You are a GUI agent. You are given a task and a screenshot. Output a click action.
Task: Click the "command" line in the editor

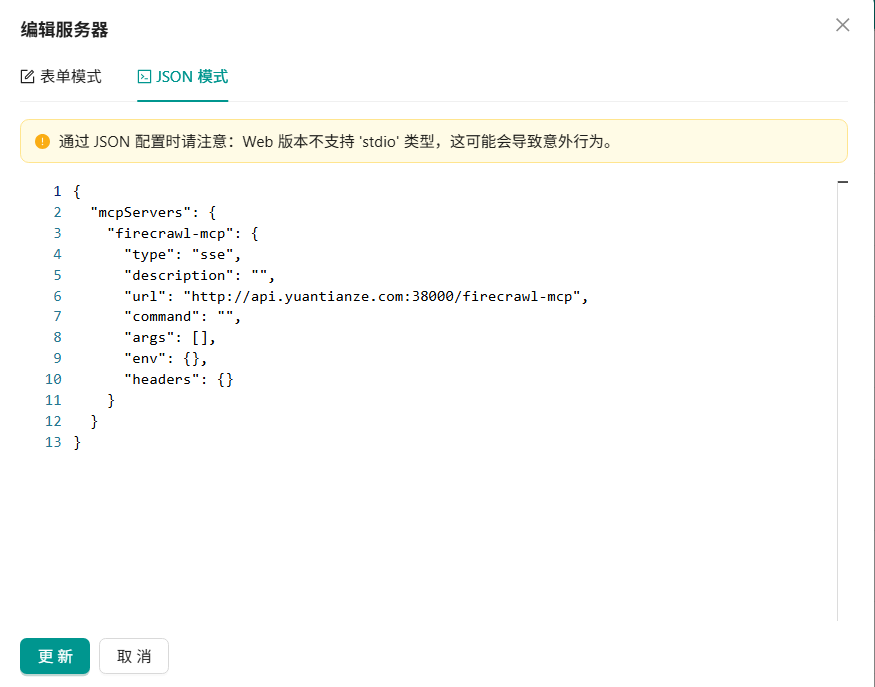(182, 317)
